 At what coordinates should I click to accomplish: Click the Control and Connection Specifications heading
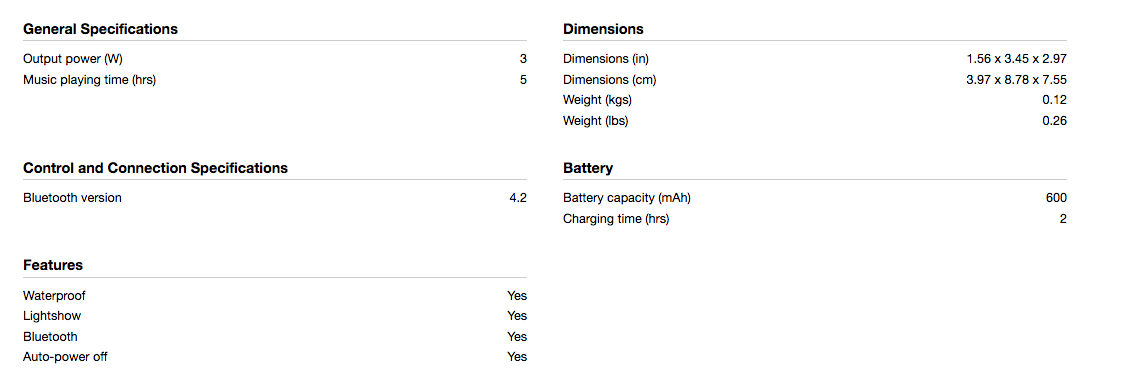tap(155, 167)
